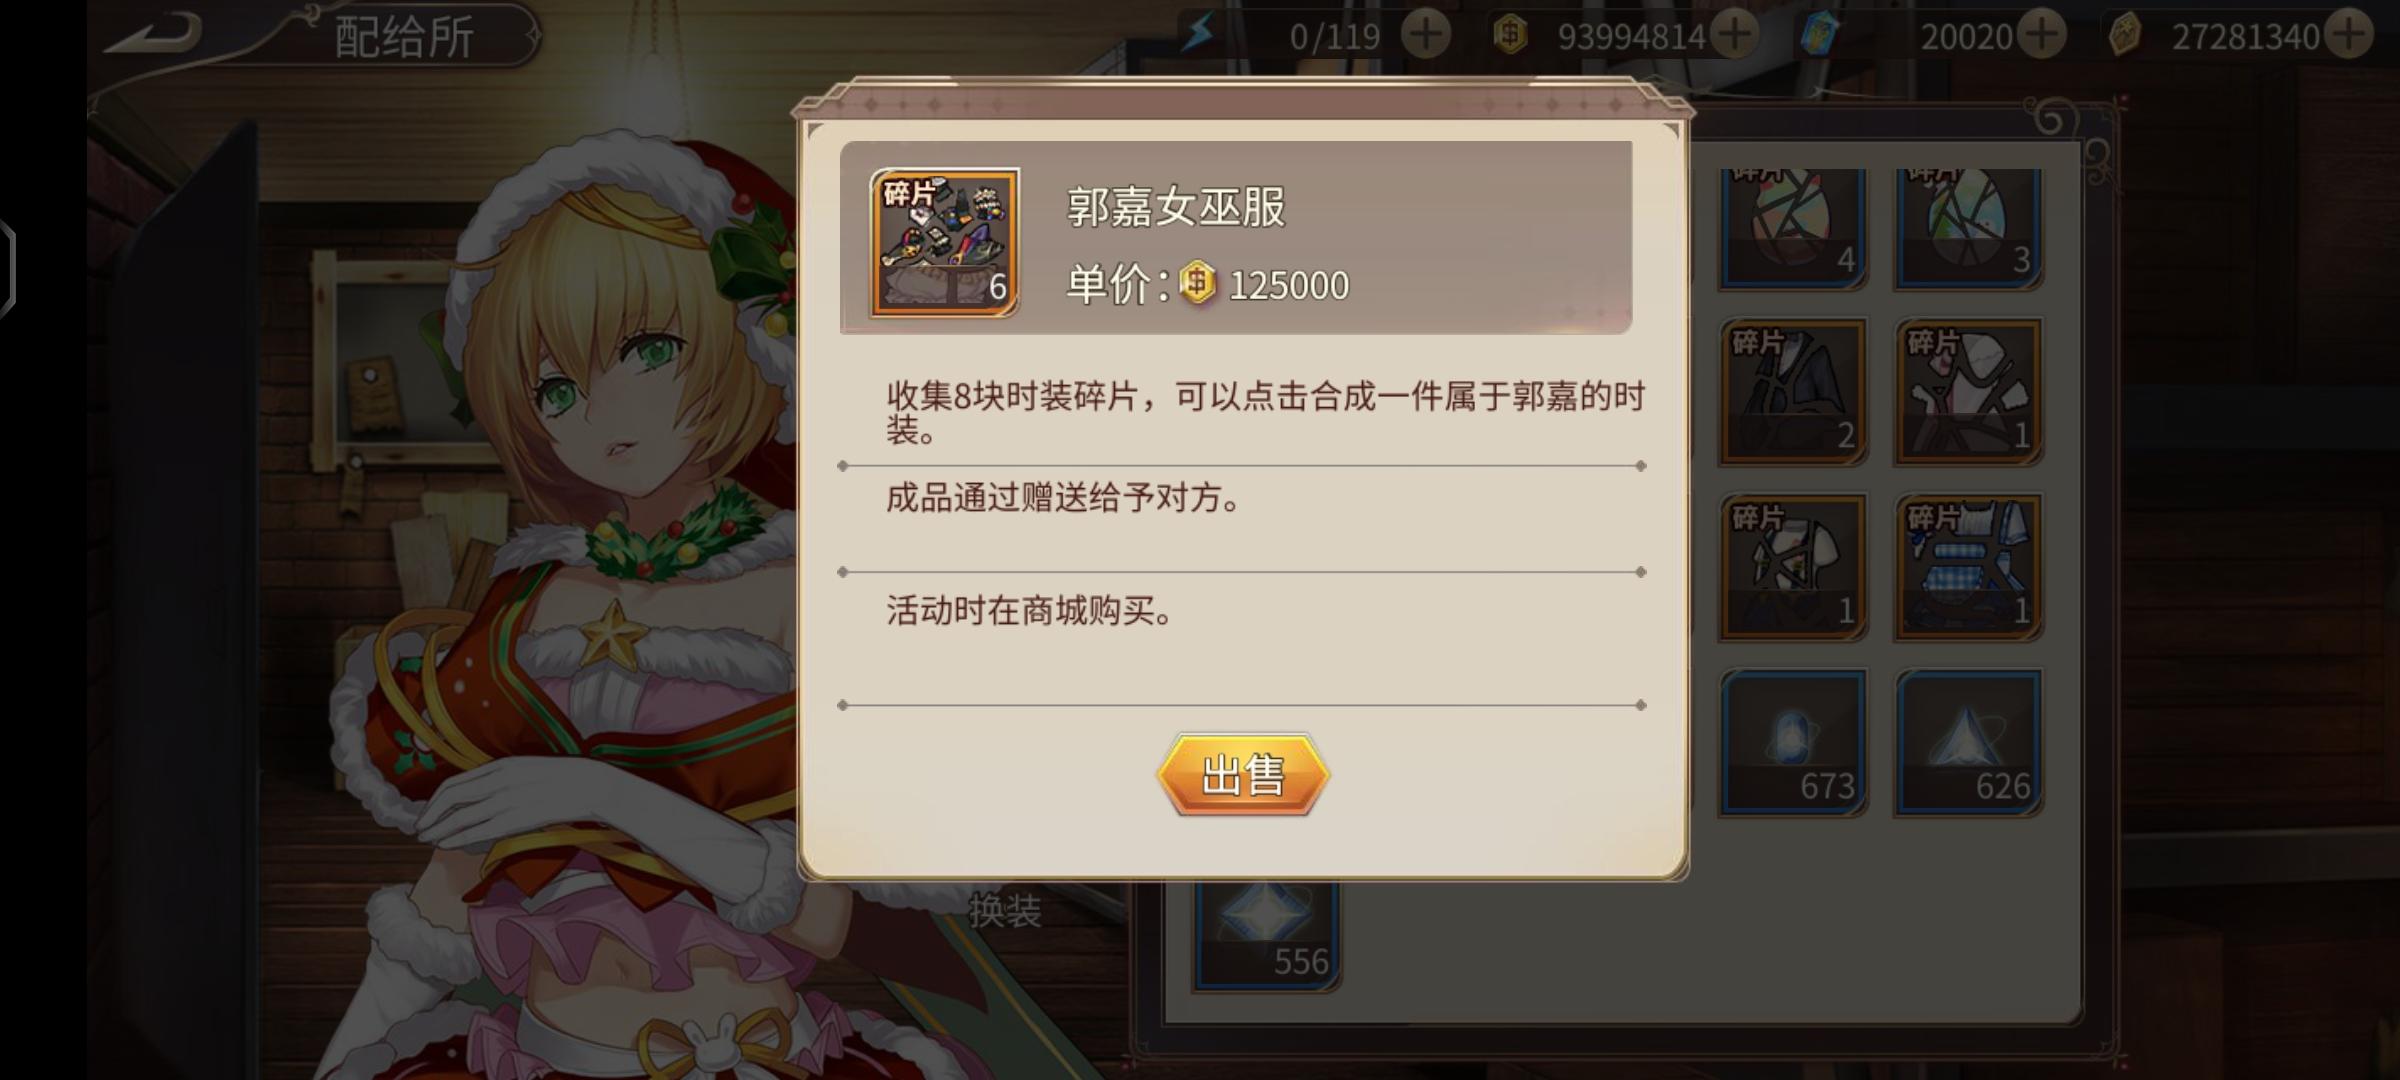Pick the blue checkered outfit fragment
The image size is (2400, 1080).
pyautogui.click(x=1968, y=567)
